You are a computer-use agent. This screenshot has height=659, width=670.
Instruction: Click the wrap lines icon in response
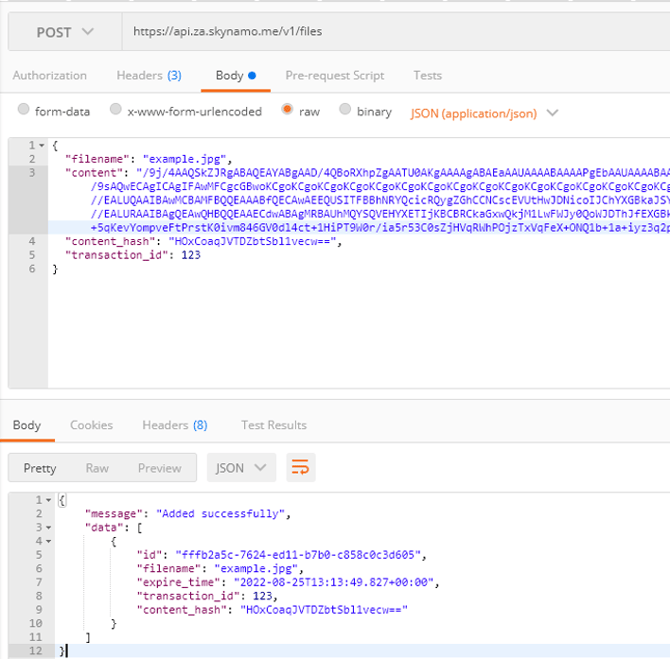point(300,467)
